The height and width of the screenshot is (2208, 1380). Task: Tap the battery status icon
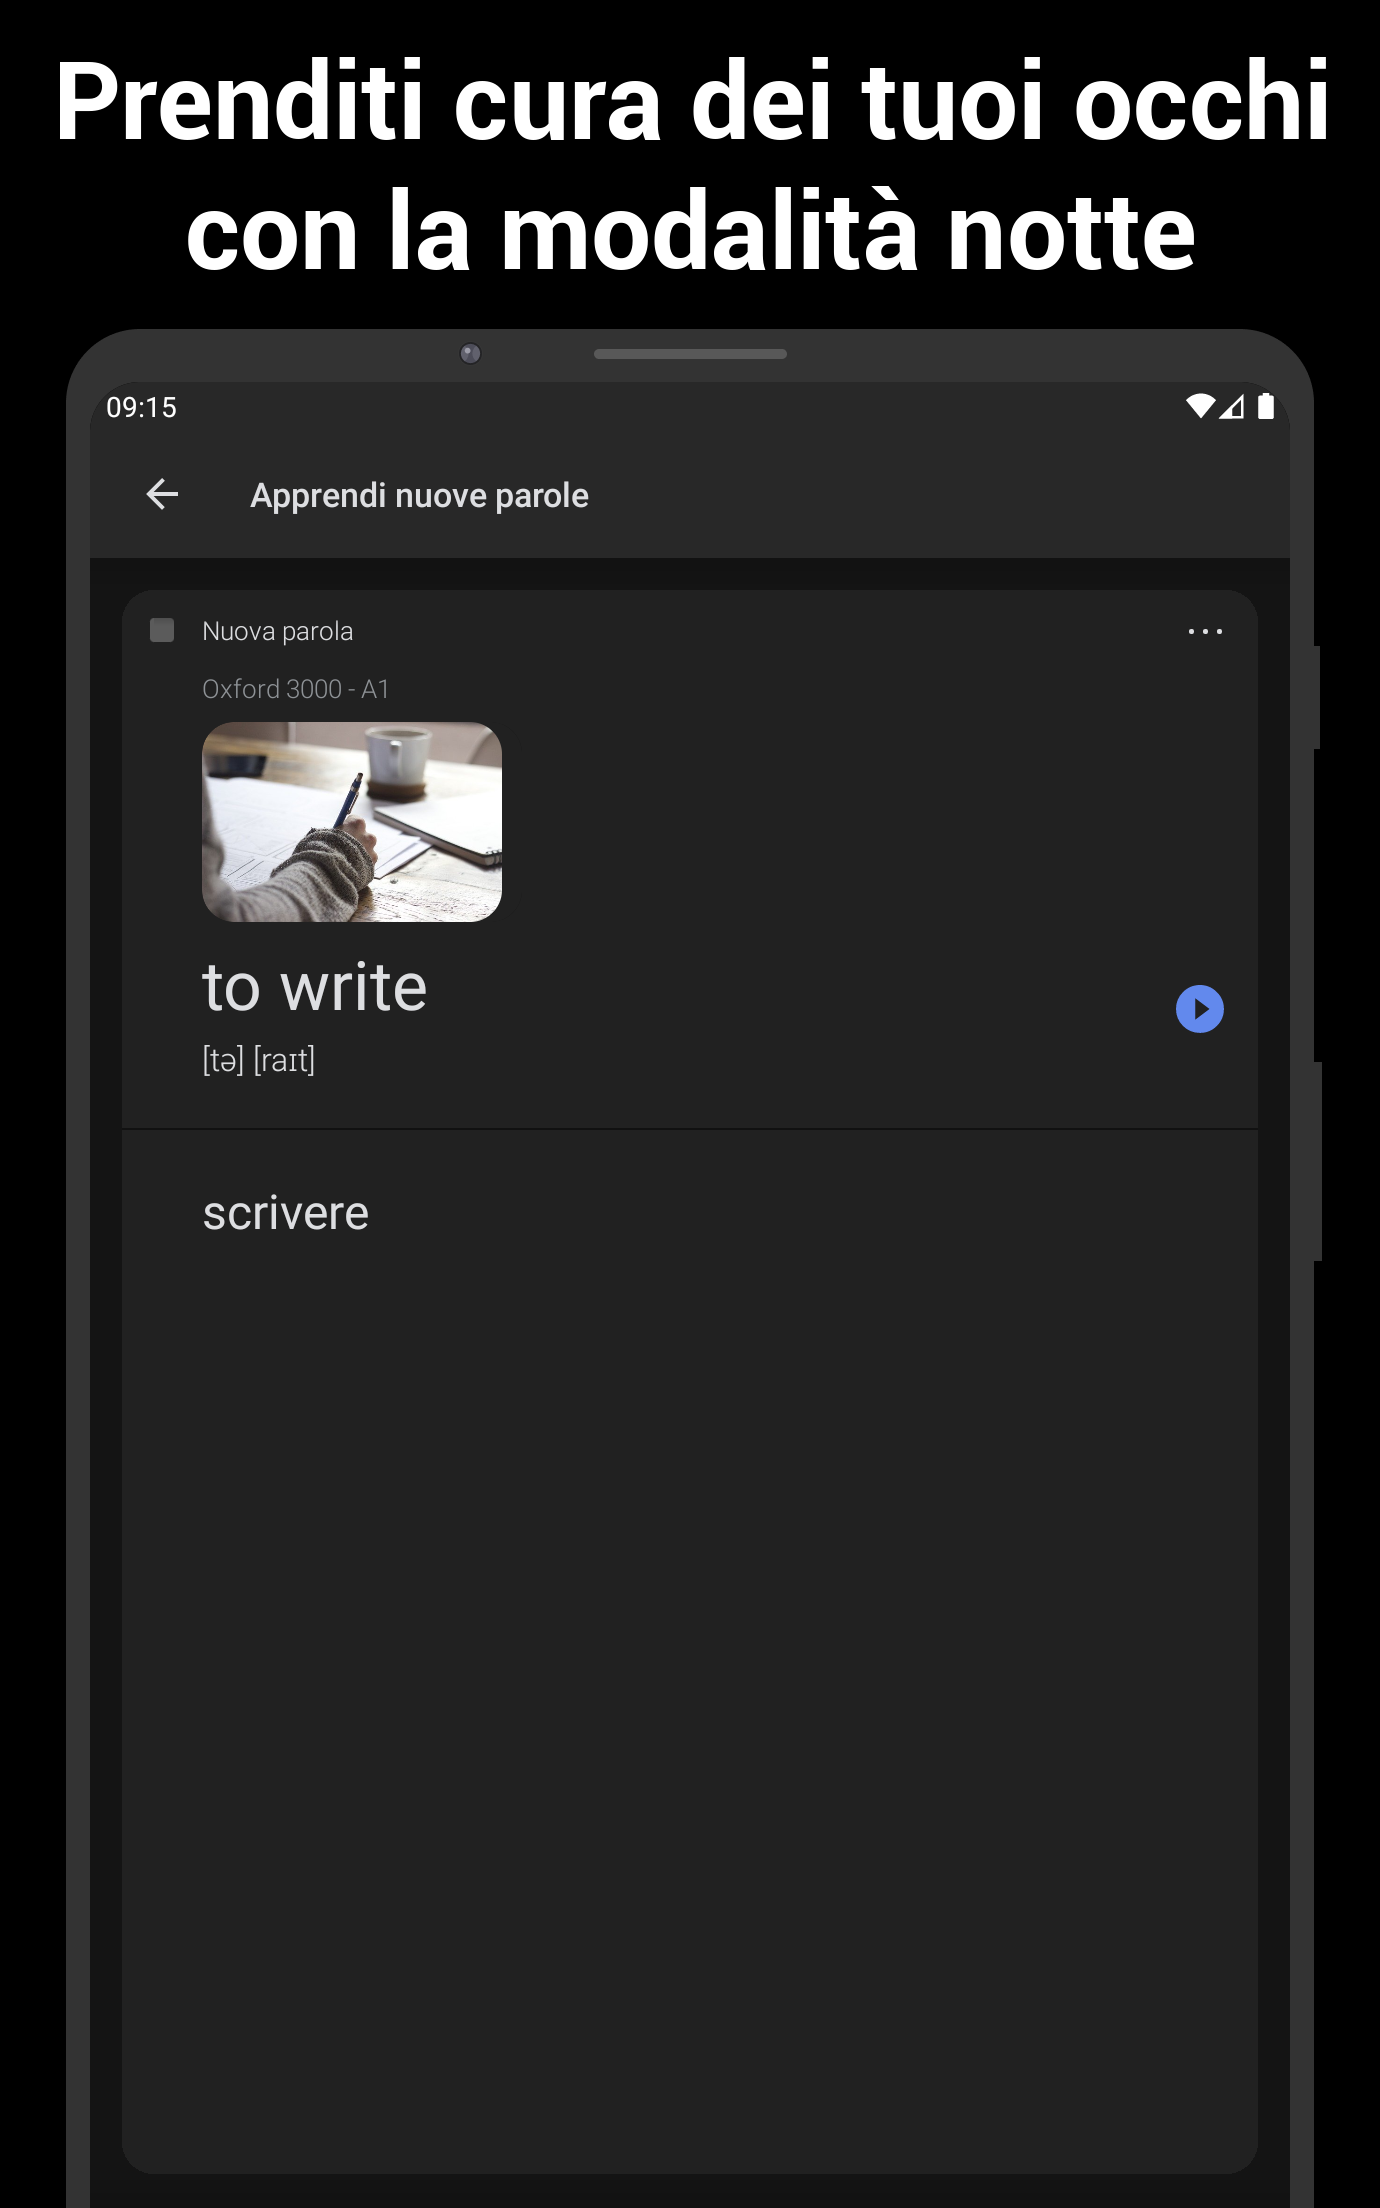click(x=1266, y=406)
